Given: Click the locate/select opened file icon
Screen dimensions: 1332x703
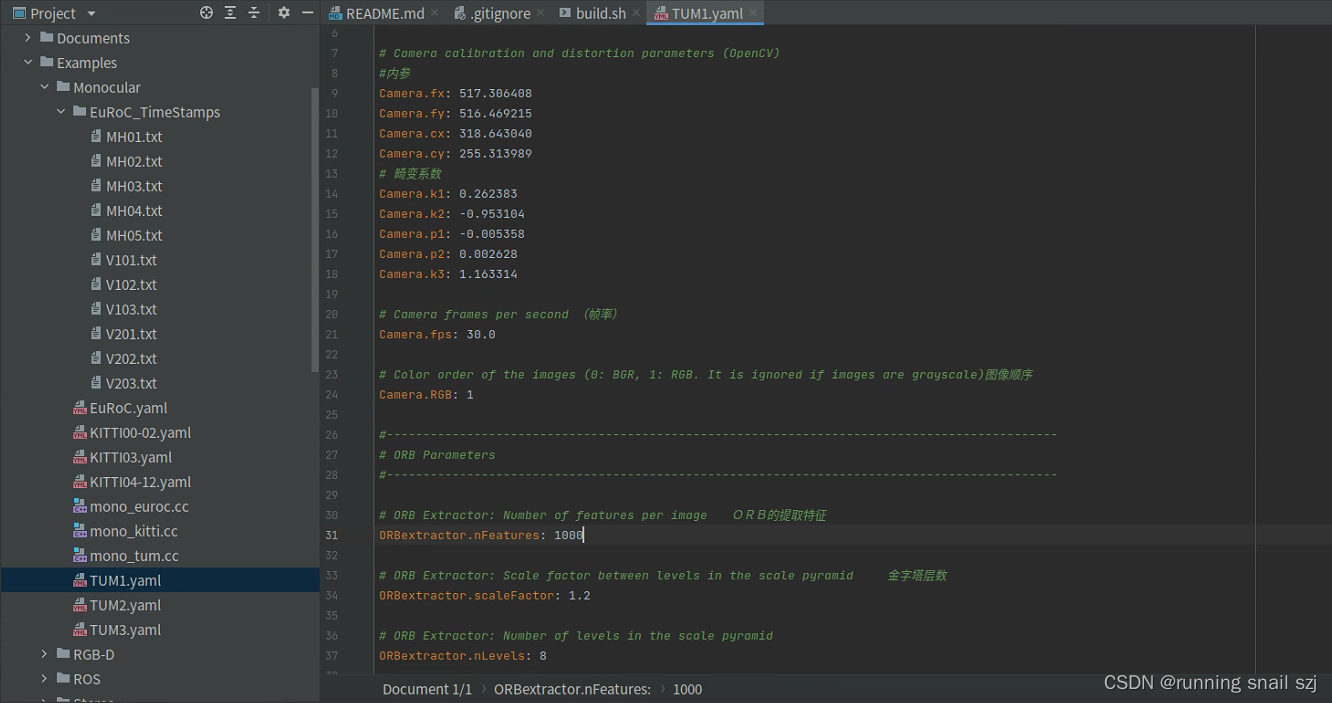Looking at the screenshot, I should [206, 13].
